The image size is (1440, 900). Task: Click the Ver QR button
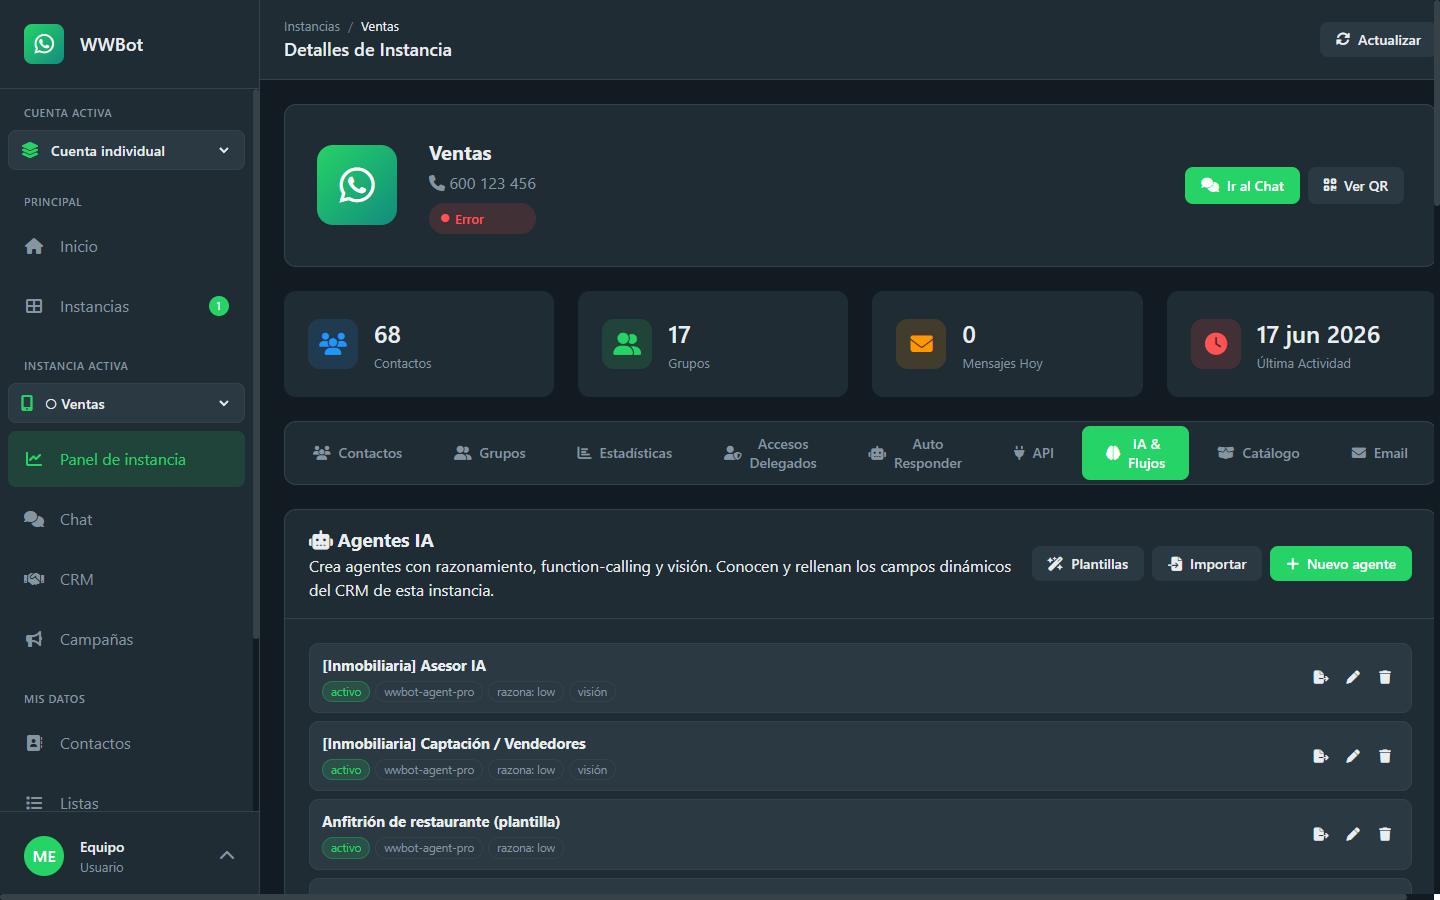click(1356, 186)
